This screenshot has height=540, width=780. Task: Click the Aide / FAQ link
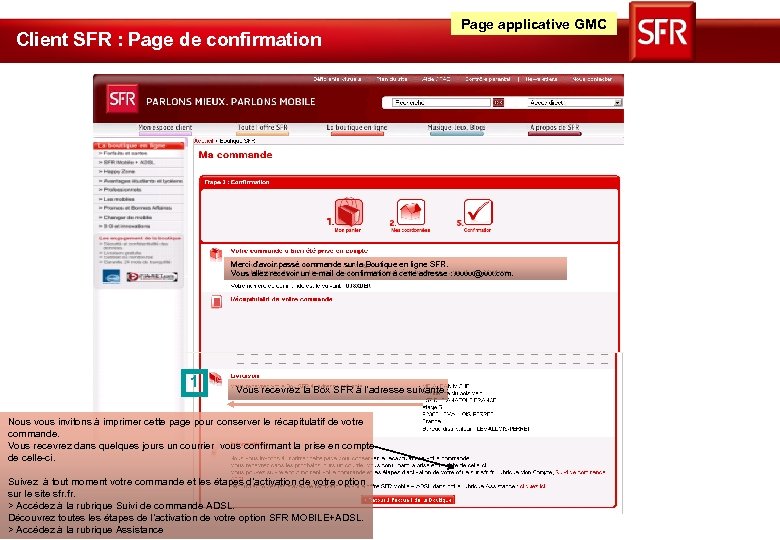click(436, 79)
